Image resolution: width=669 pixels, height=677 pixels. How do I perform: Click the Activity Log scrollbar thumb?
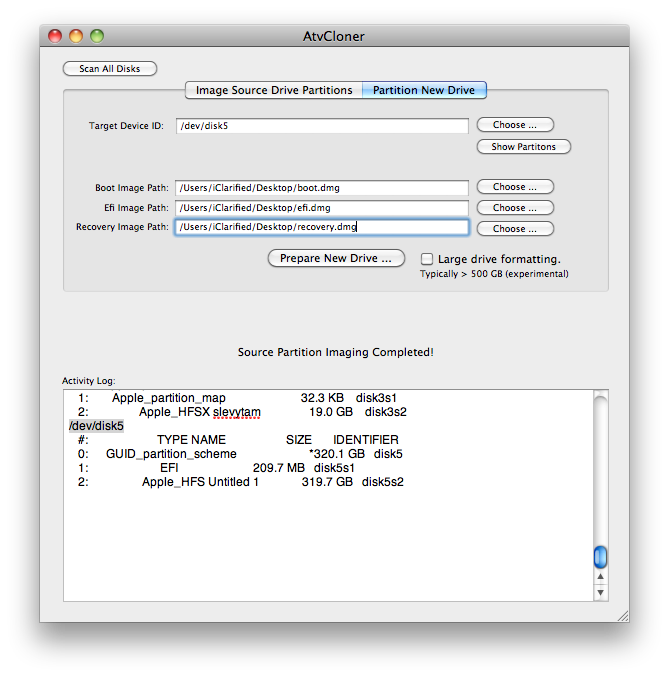[600, 557]
